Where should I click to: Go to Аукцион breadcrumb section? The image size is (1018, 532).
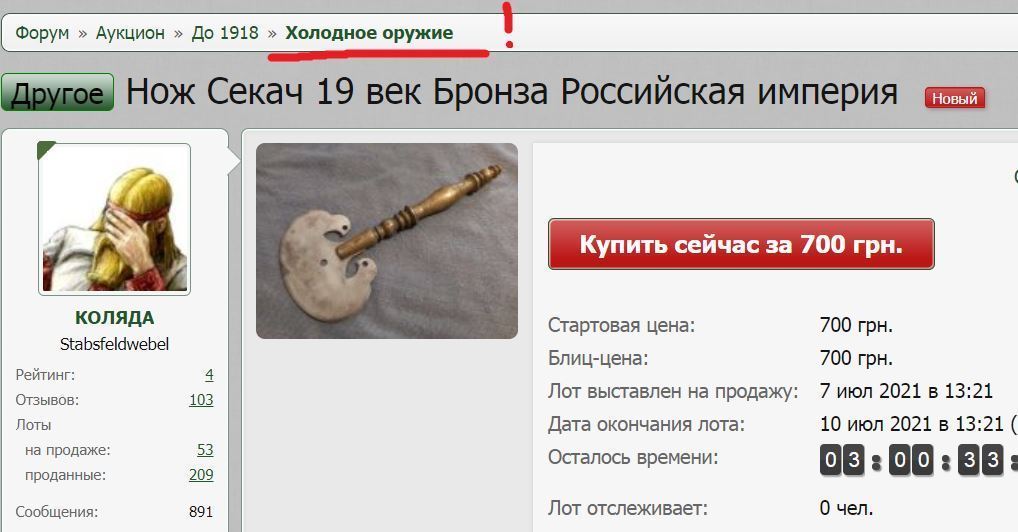(130, 32)
